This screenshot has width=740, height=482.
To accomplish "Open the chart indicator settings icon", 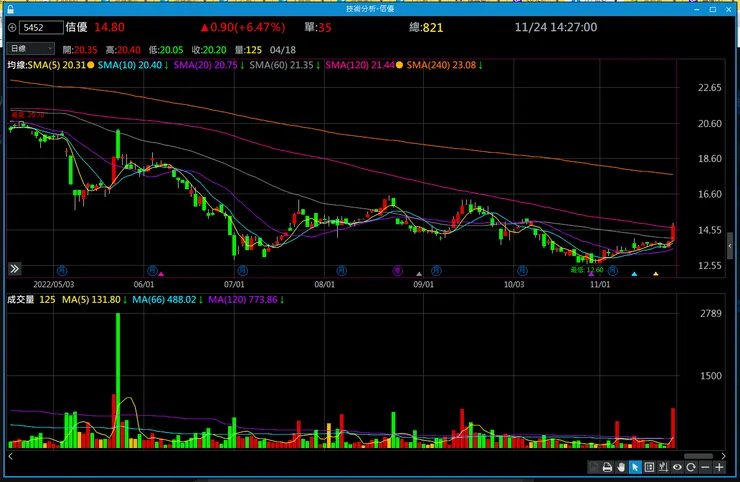I will click(663, 467).
